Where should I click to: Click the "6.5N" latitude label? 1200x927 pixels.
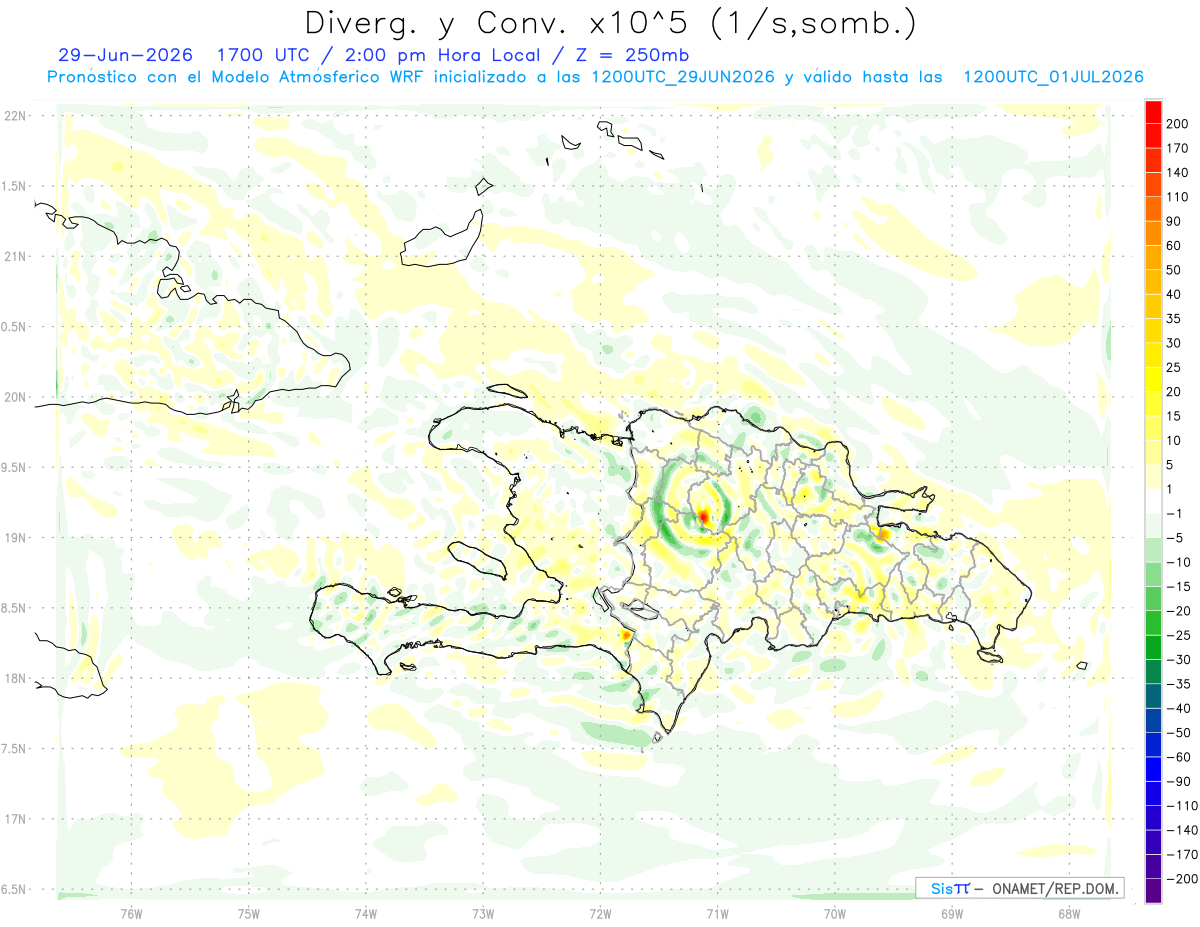[x=13, y=889]
